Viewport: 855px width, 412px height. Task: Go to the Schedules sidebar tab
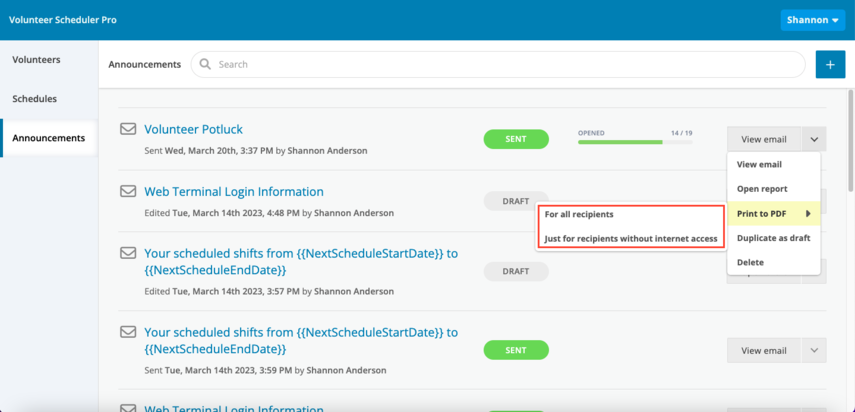(x=49, y=99)
